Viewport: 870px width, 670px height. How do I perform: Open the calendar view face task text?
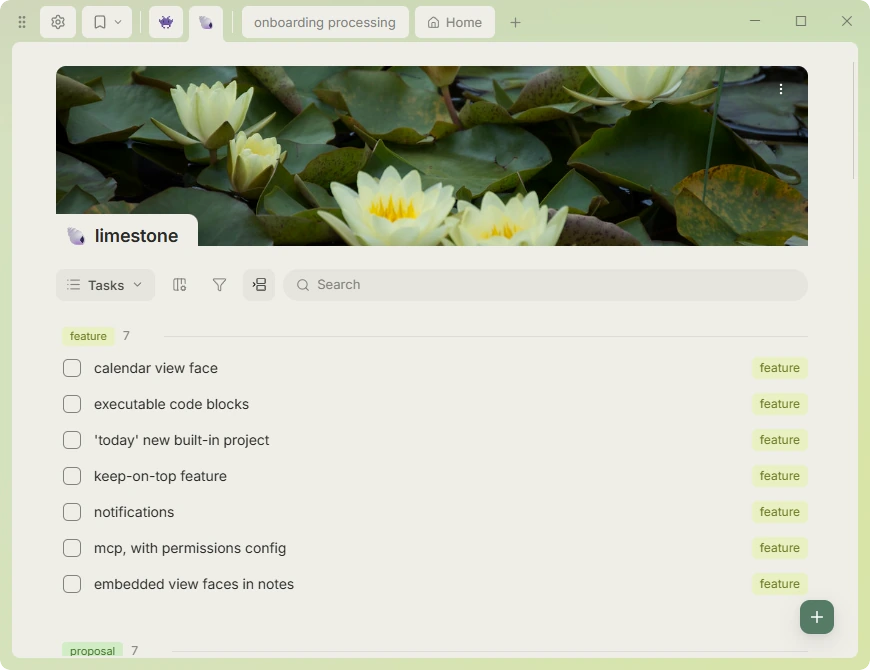point(156,368)
